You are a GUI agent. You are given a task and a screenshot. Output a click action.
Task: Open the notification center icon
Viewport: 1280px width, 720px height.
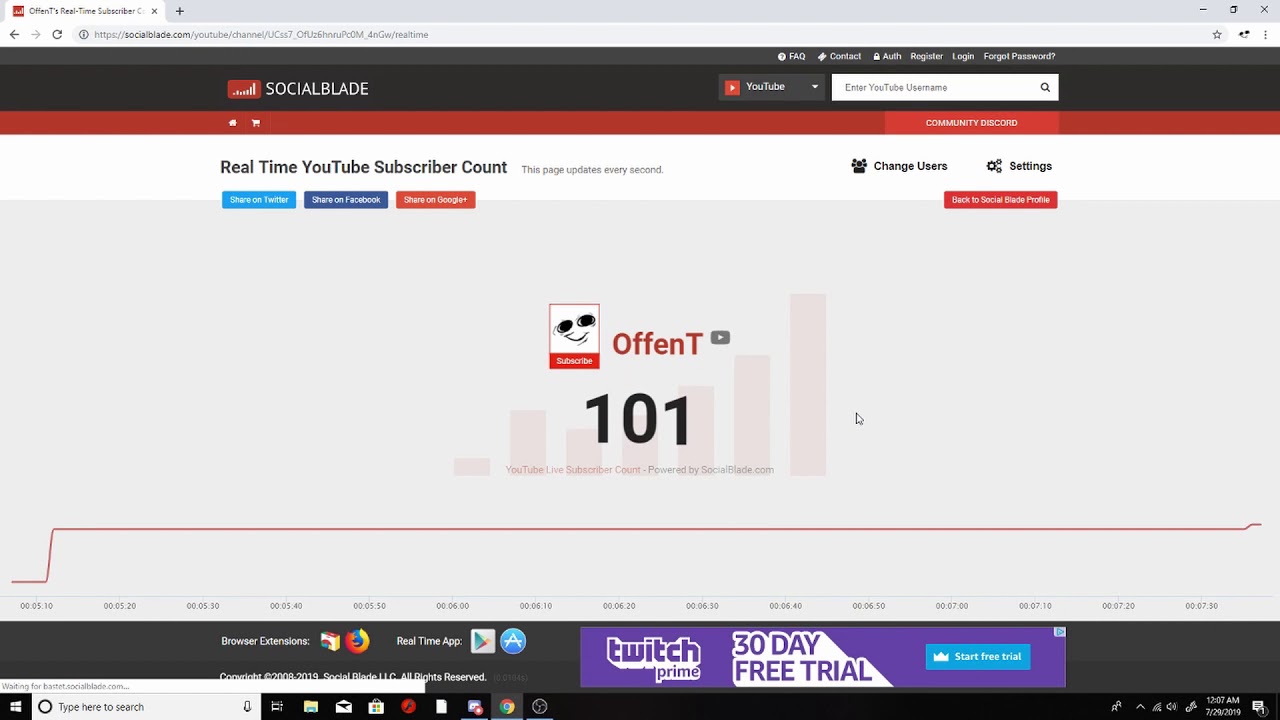(1258, 707)
